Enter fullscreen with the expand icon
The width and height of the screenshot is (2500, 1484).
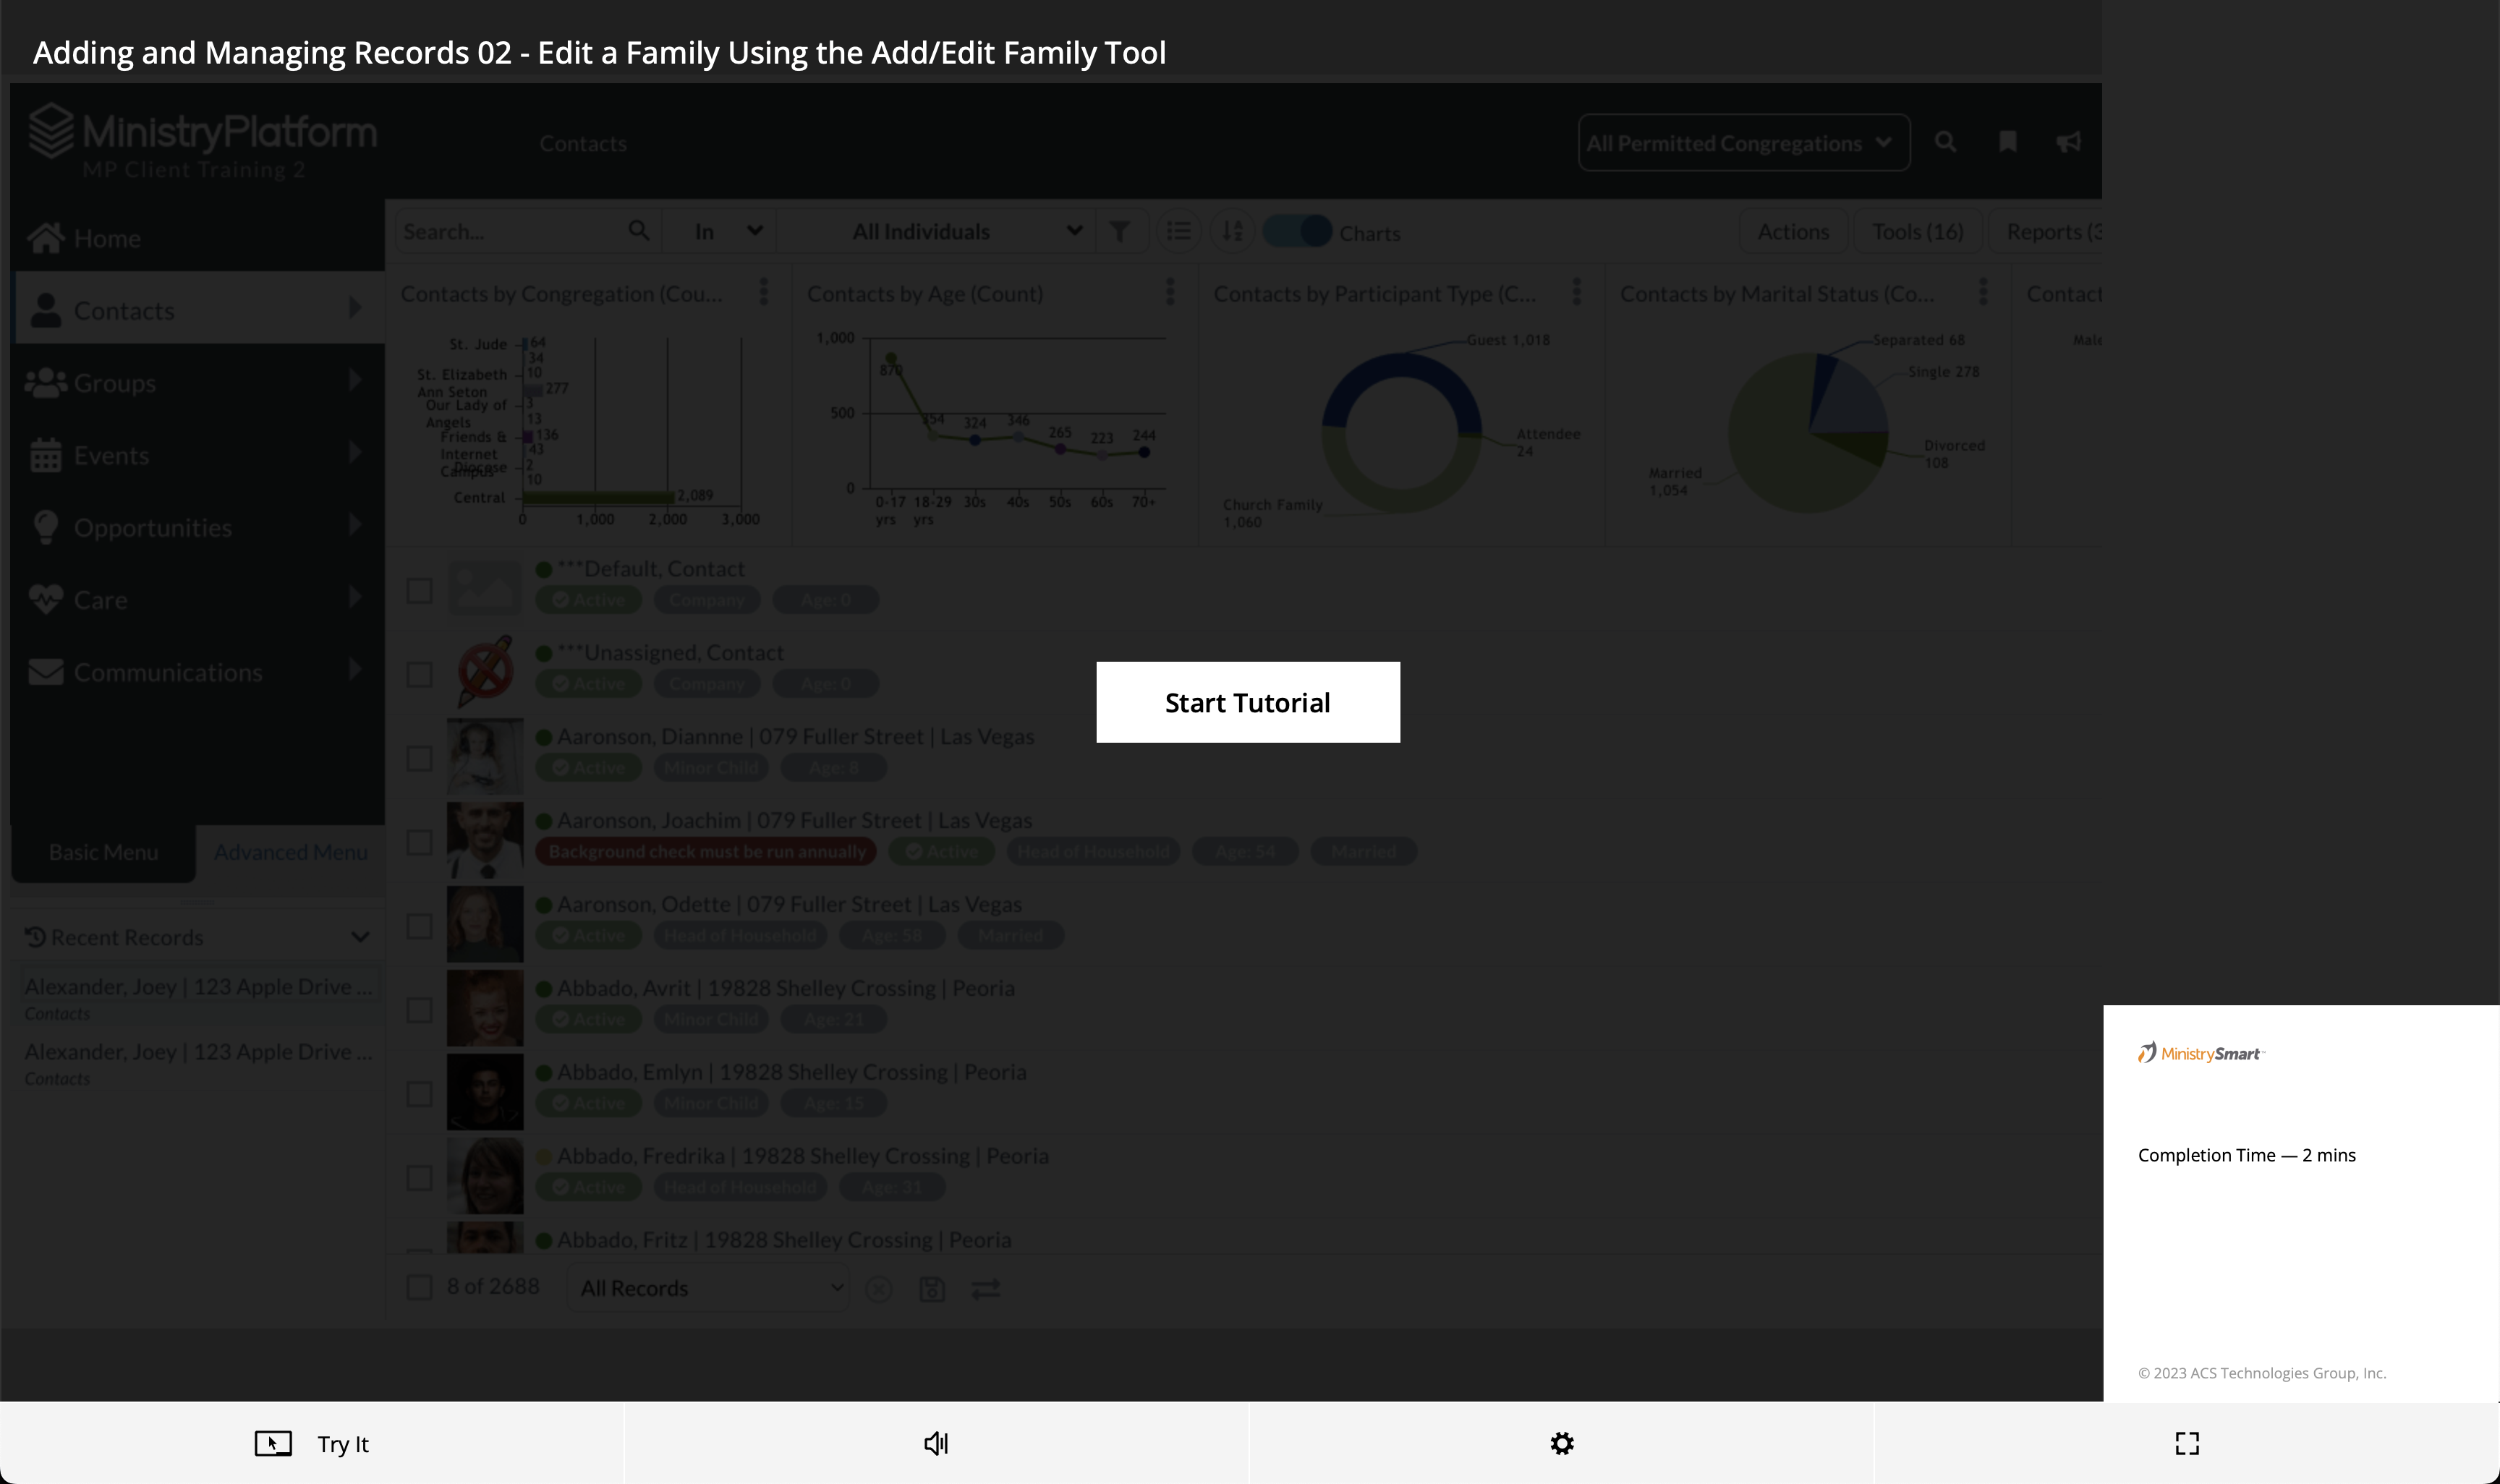click(2186, 1443)
